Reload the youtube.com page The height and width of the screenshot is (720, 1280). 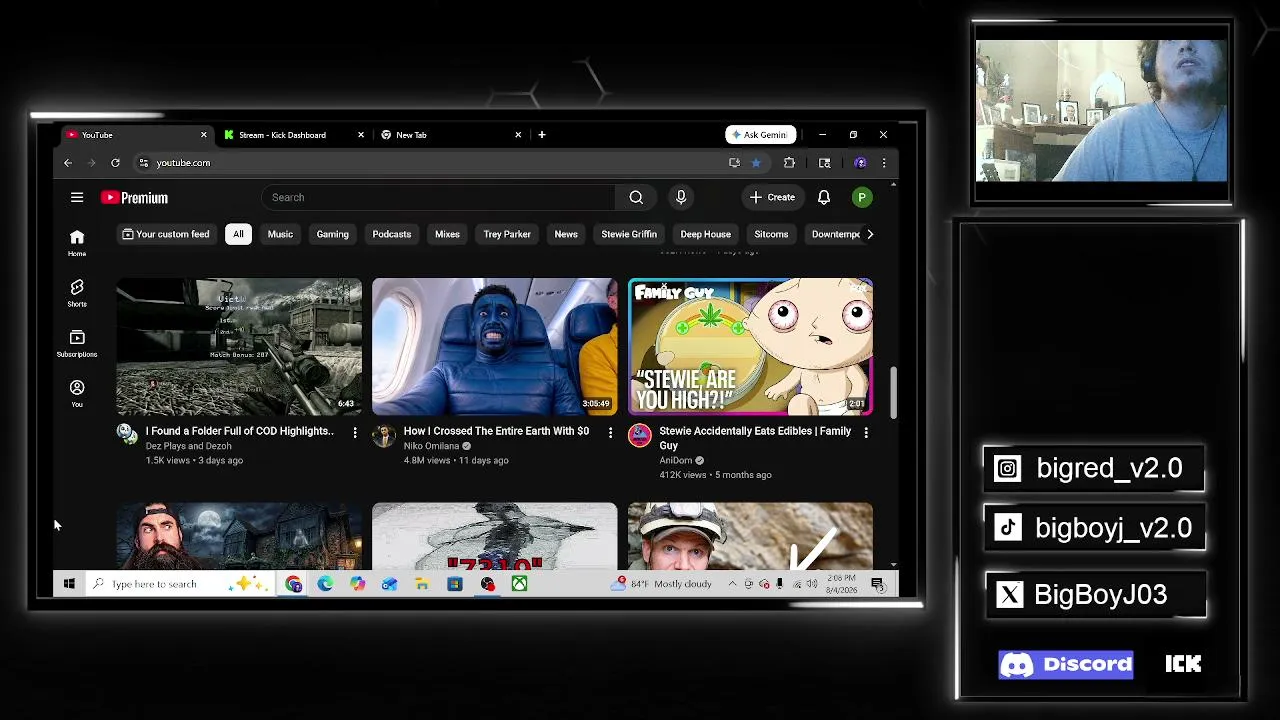[x=115, y=163]
